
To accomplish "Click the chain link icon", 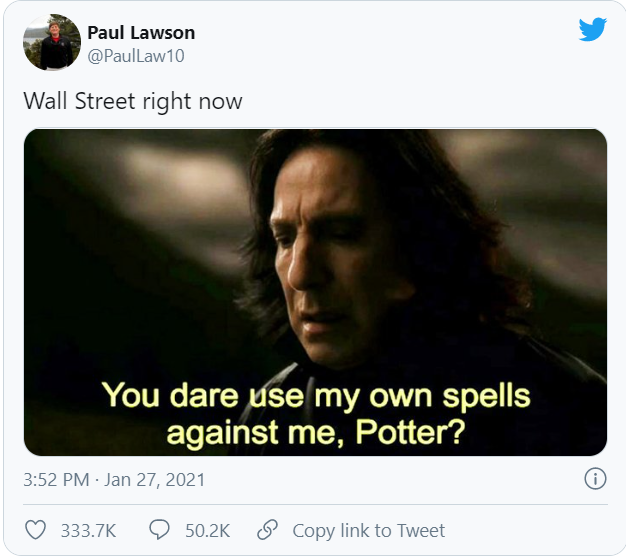I will click(267, 530).
